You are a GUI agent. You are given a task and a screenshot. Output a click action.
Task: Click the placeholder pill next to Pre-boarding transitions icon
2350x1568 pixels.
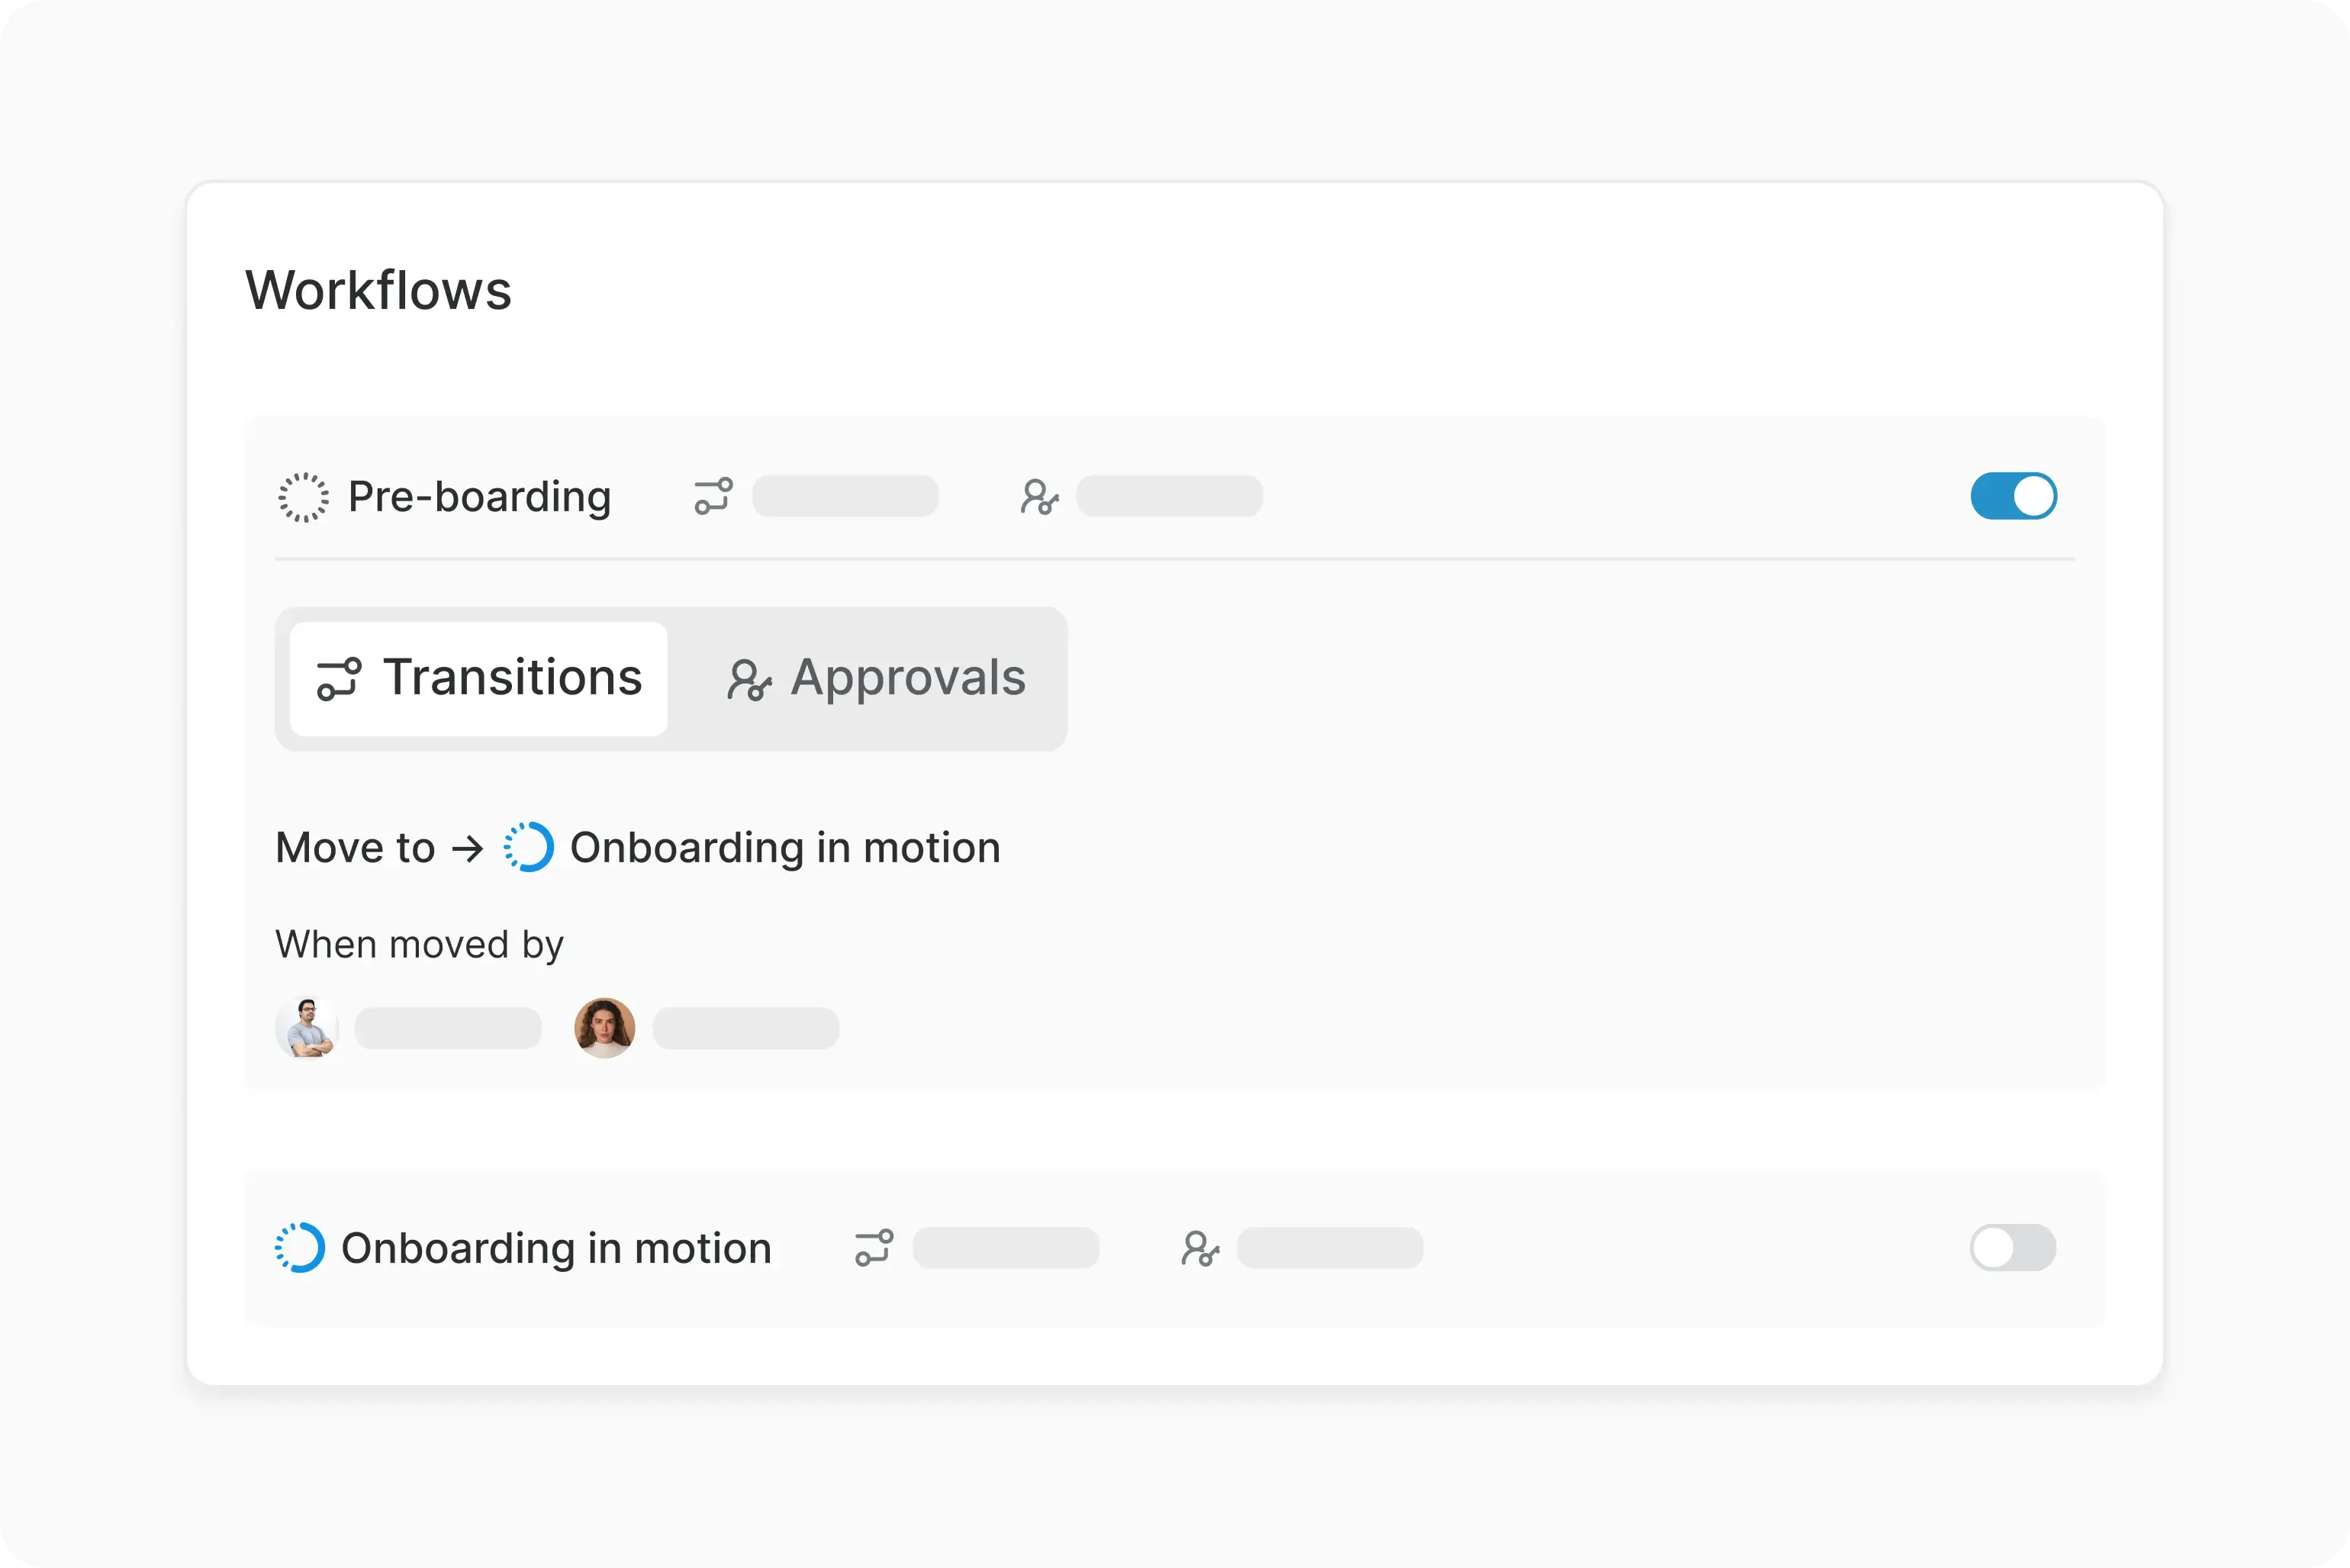click(x=845, y=496)
